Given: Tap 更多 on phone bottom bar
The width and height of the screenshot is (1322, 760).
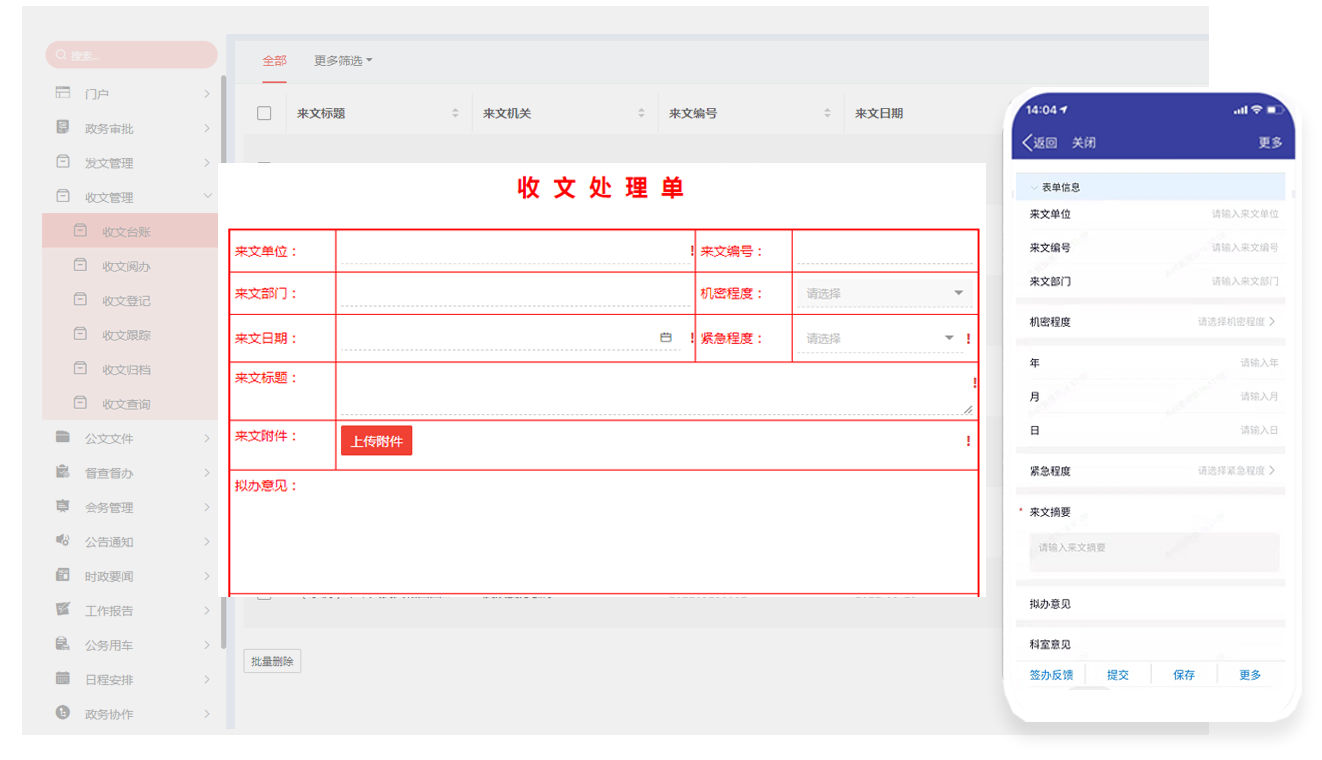Looking at the screenshot, I should 1250,675.
